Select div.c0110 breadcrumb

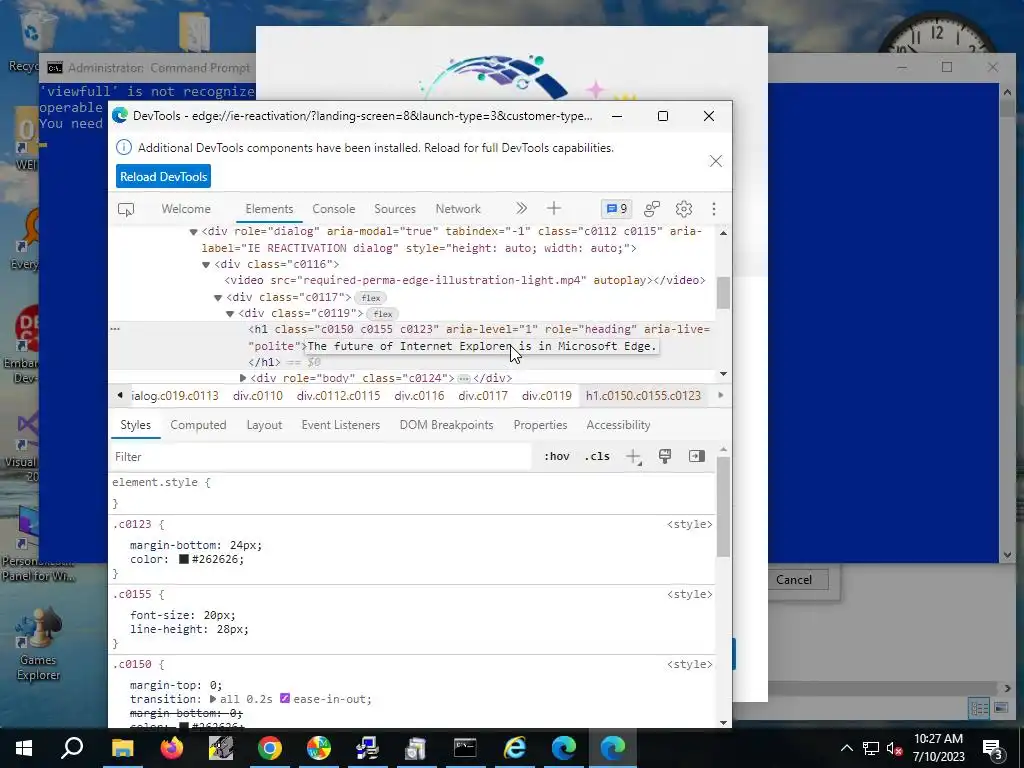pyautogui.click(x=258, y=396)
